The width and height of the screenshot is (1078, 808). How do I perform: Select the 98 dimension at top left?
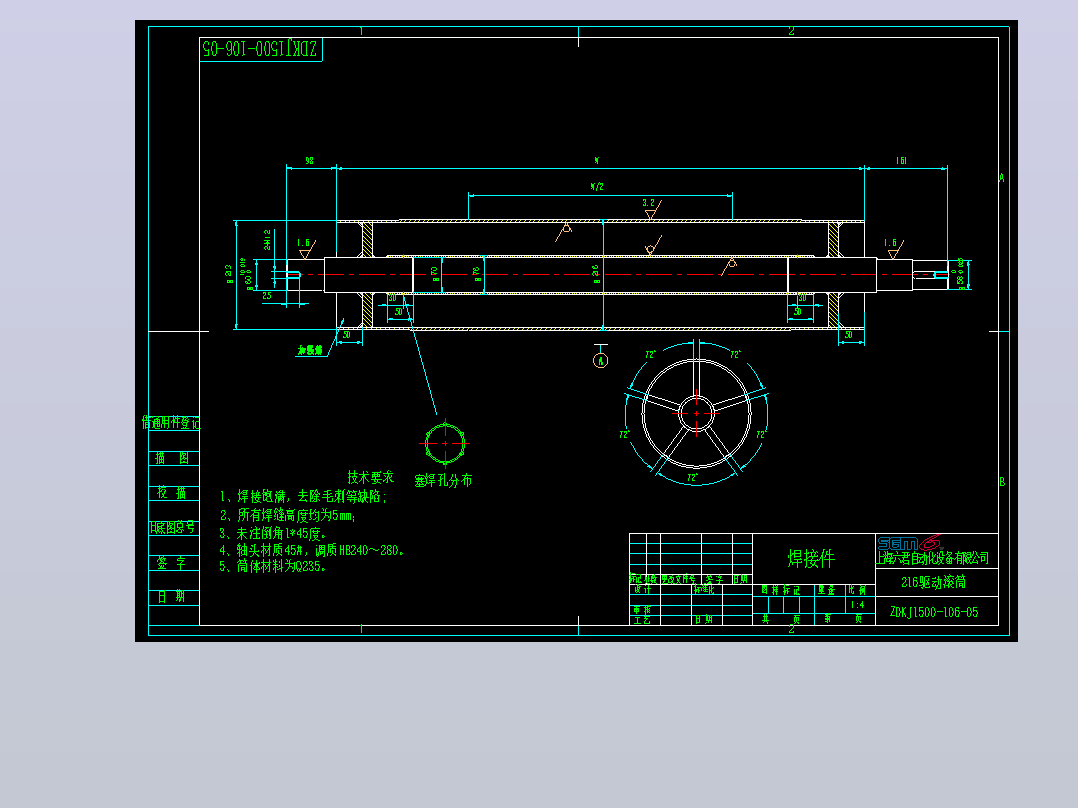click(309, 160)
